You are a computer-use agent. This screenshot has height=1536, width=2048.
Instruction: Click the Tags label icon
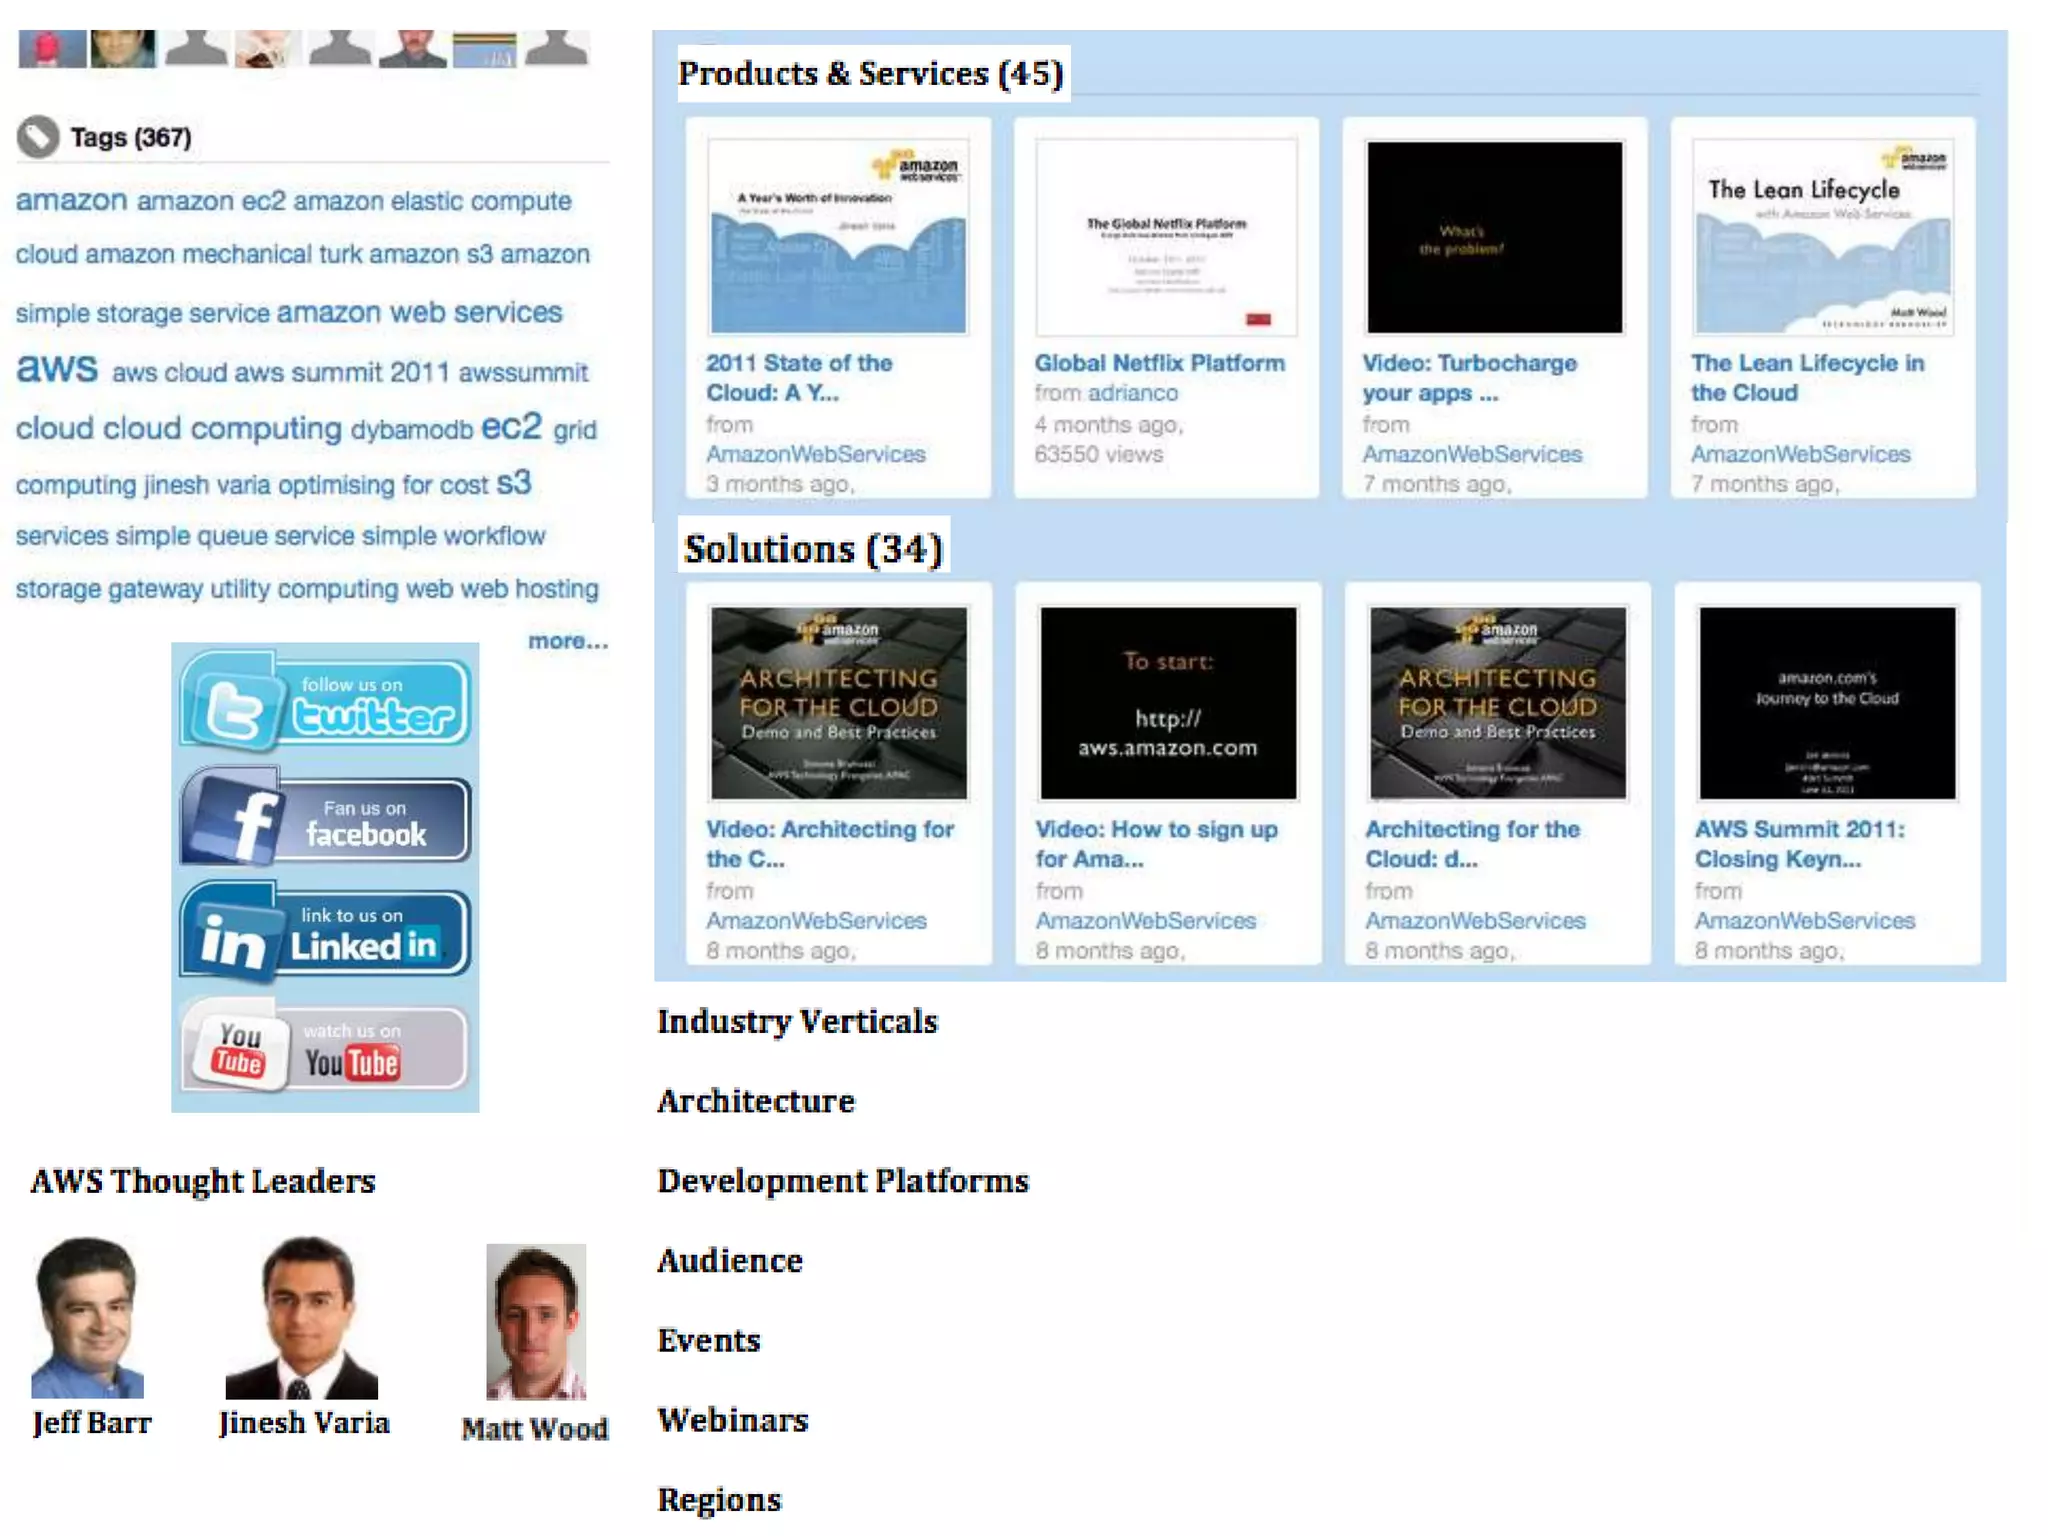(x=38, y=137)
